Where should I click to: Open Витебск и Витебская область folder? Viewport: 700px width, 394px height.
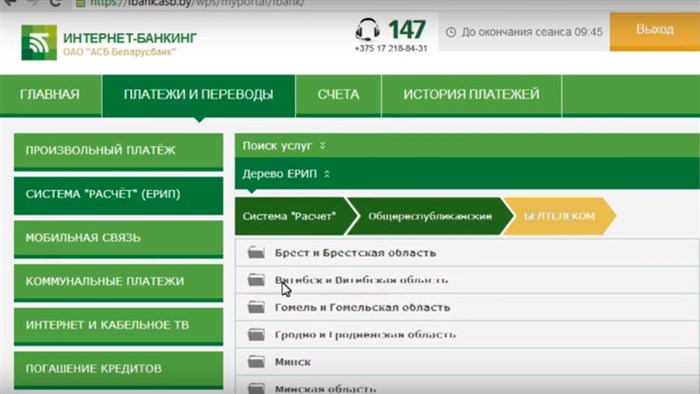(467, 280)
